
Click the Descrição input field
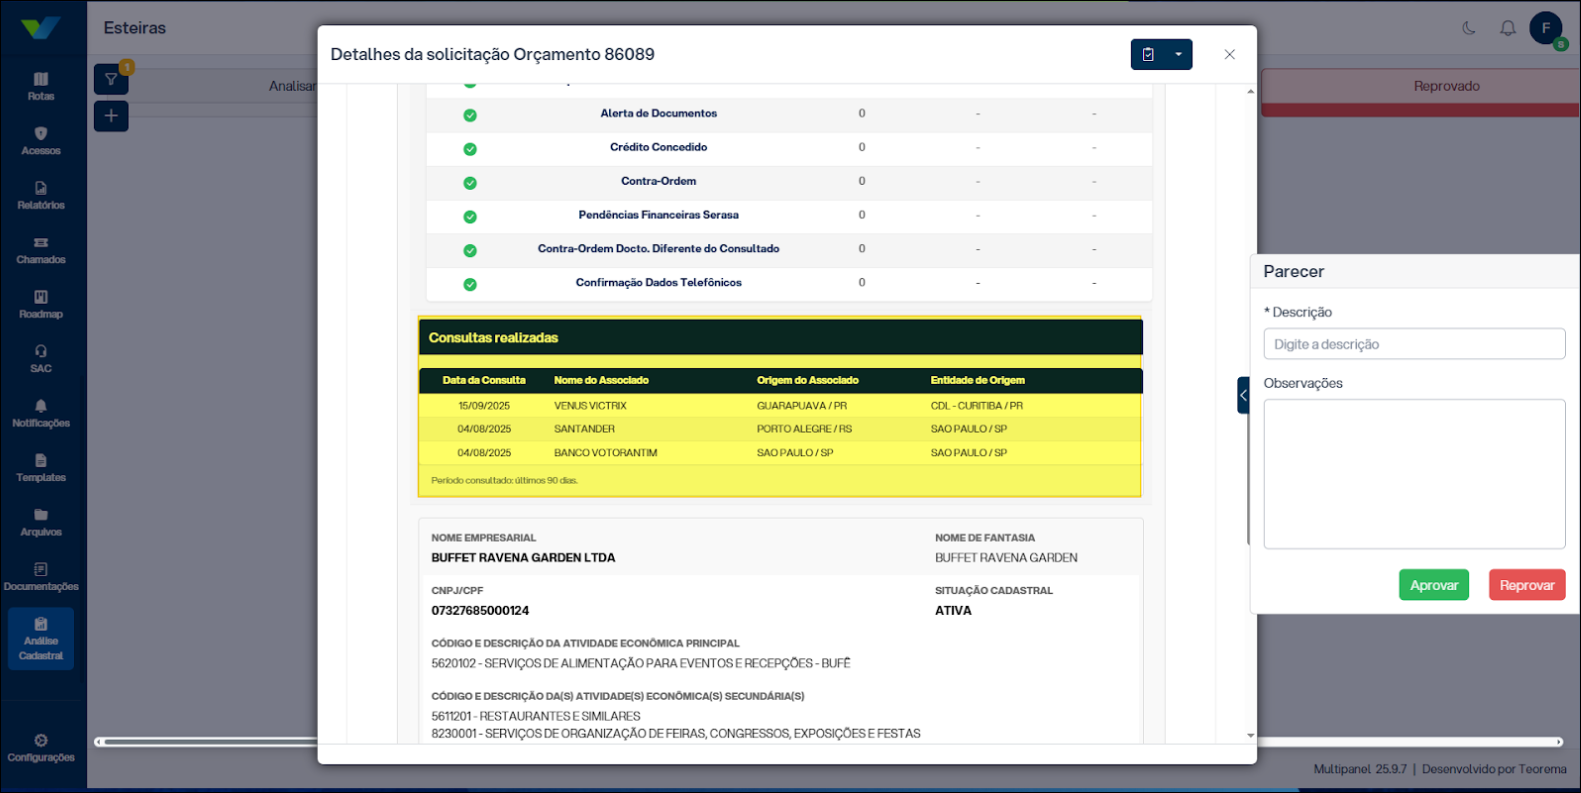[x=1413, y=344]
